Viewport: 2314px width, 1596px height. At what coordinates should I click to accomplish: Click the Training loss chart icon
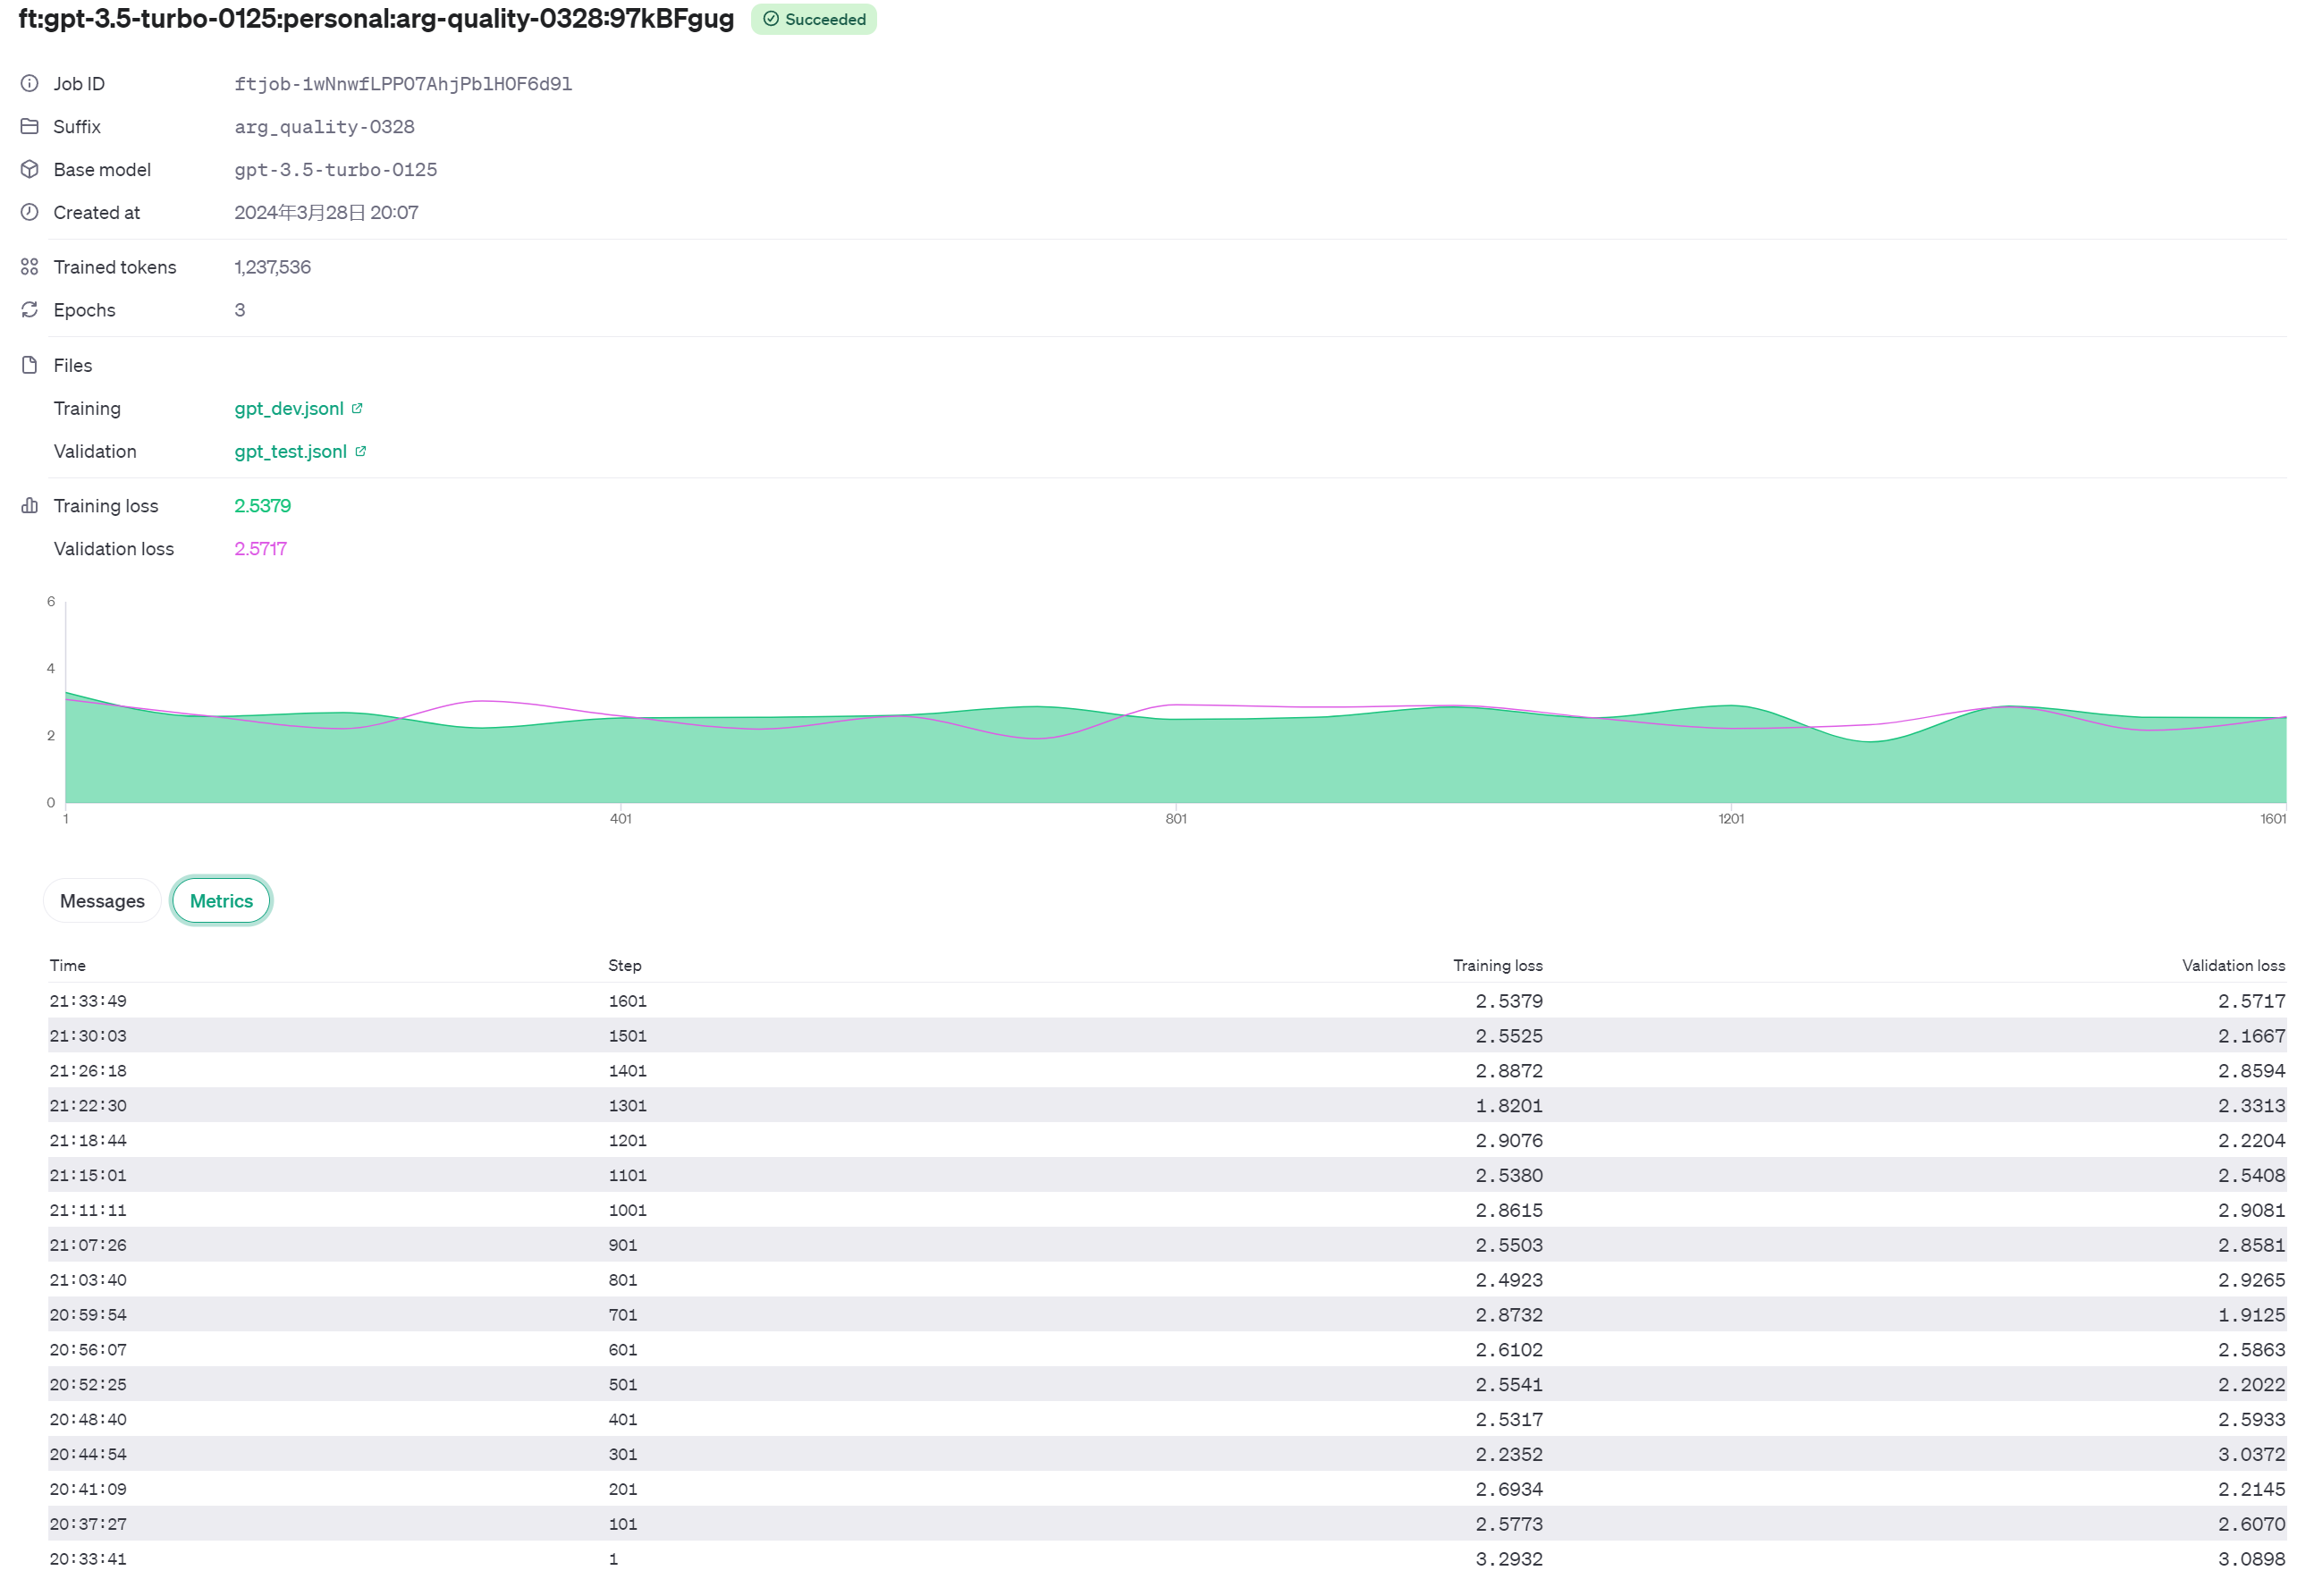(29, 506)
